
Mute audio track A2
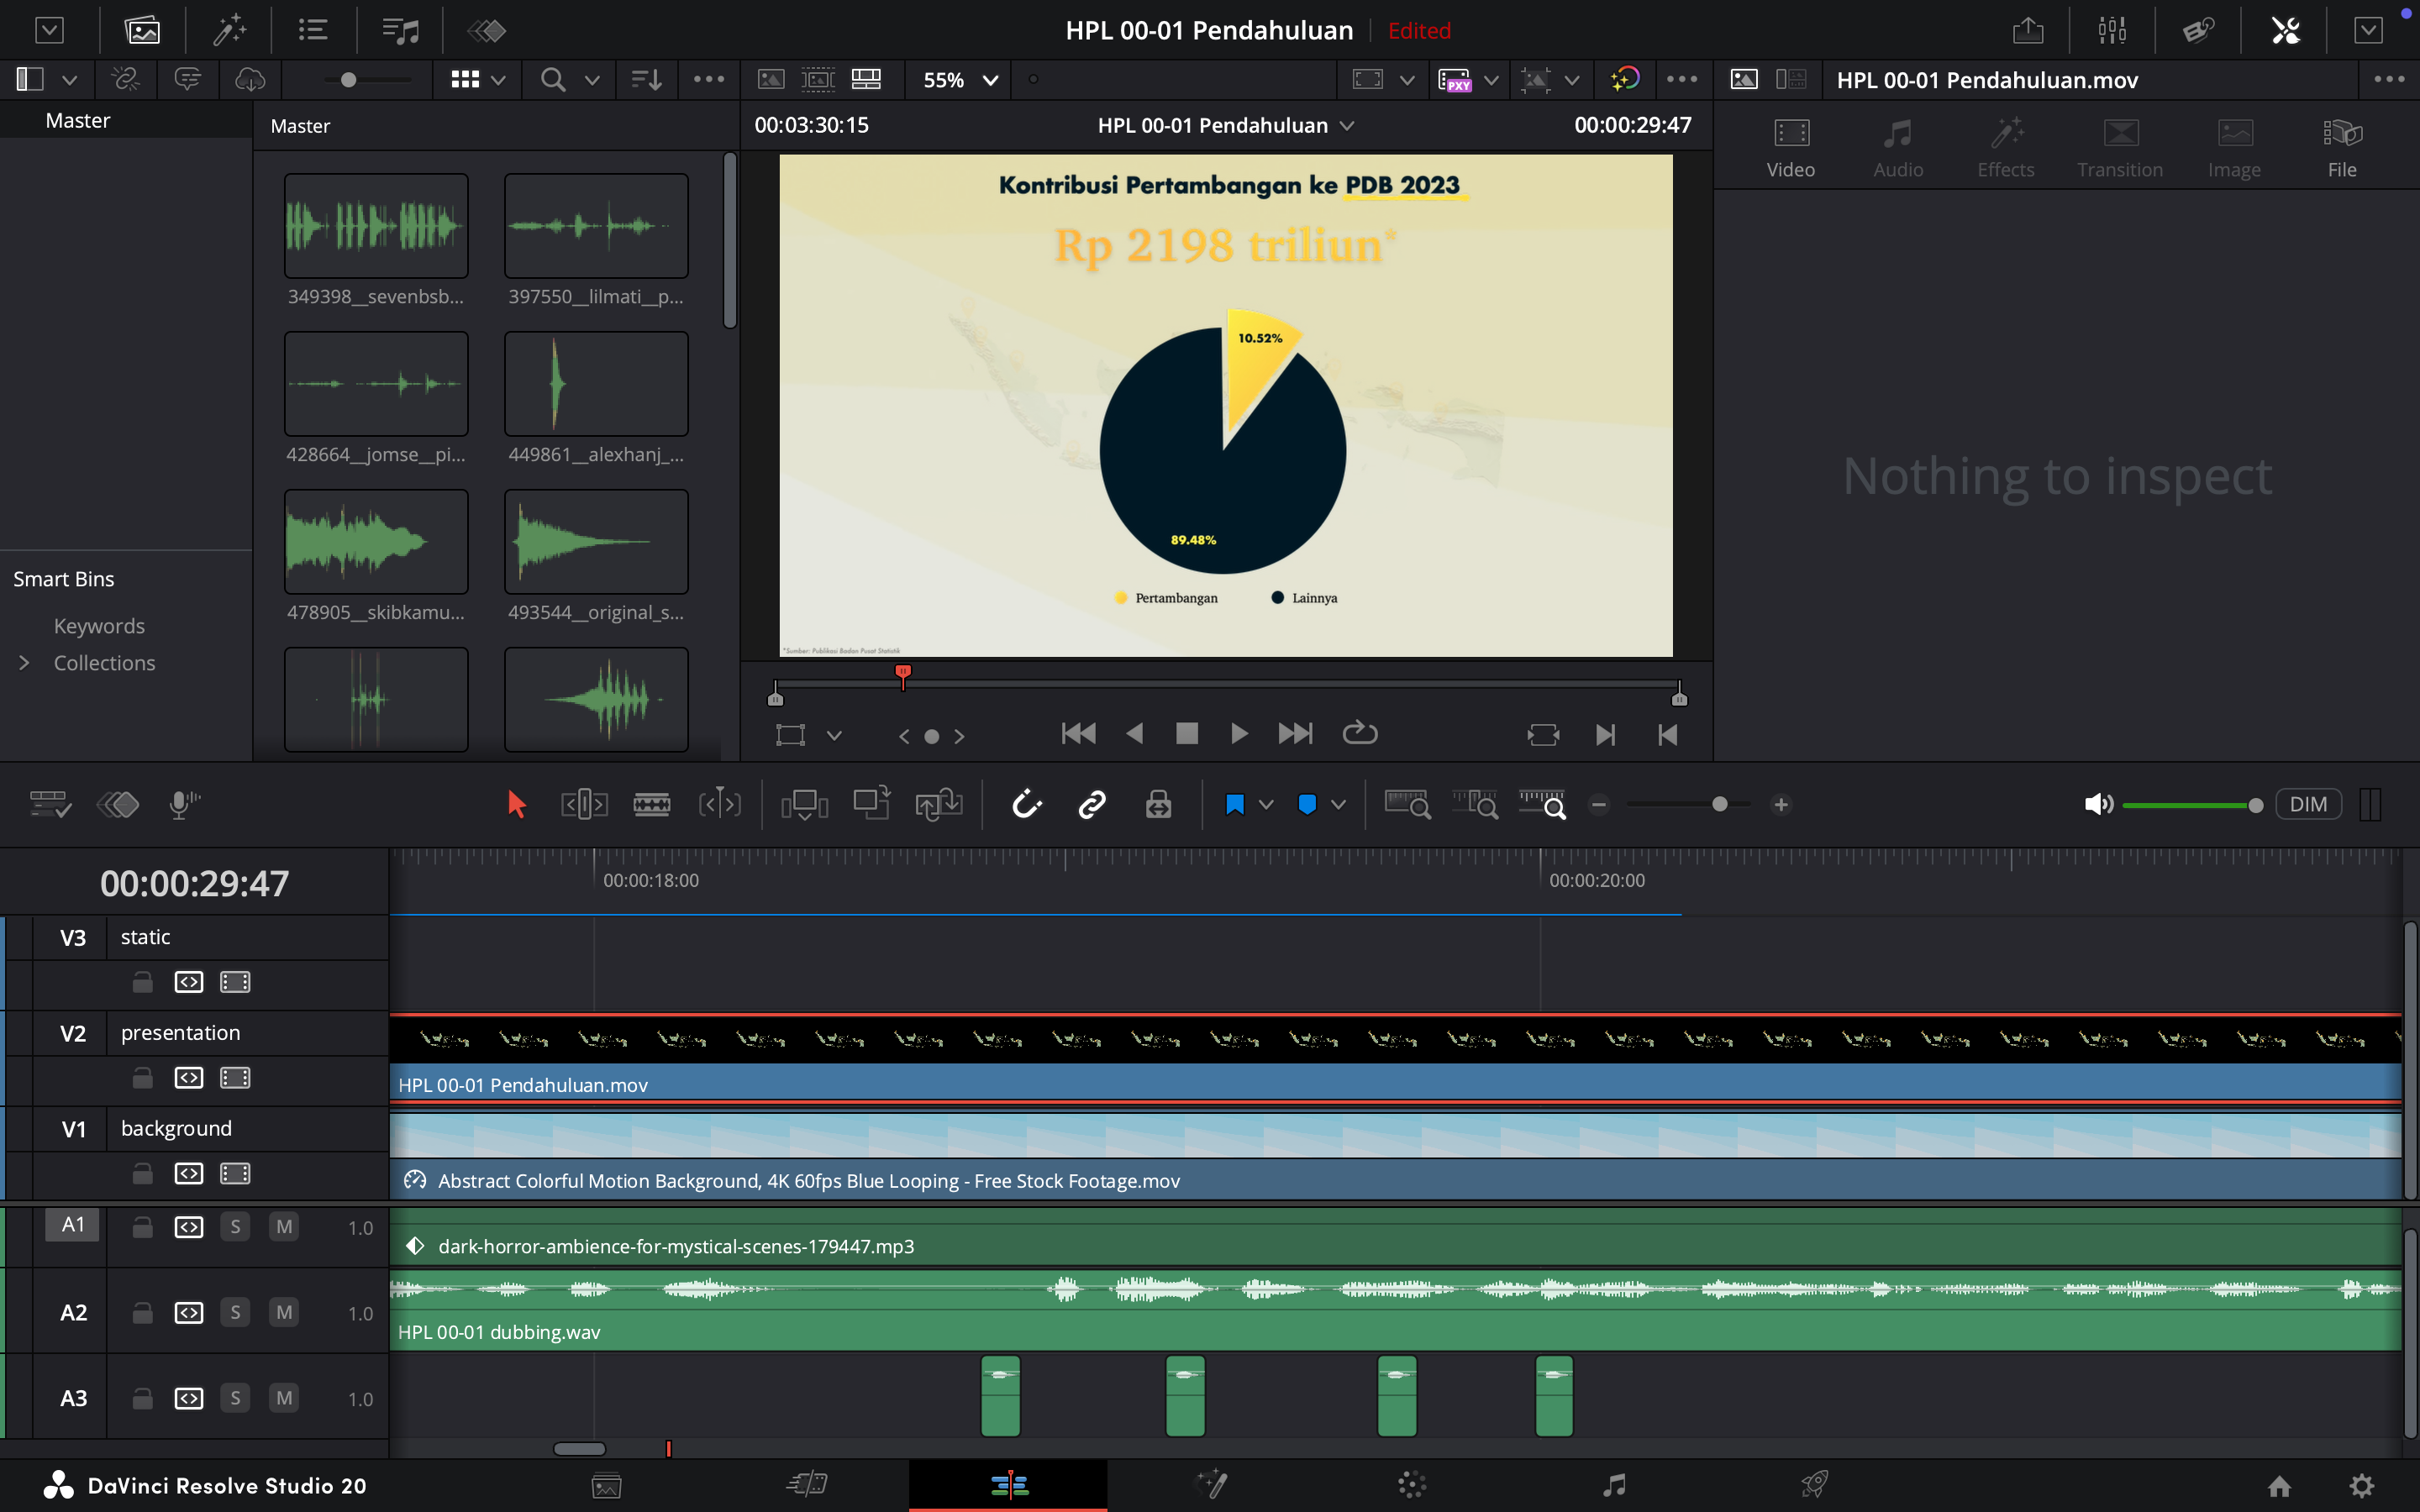point(284,1313)
